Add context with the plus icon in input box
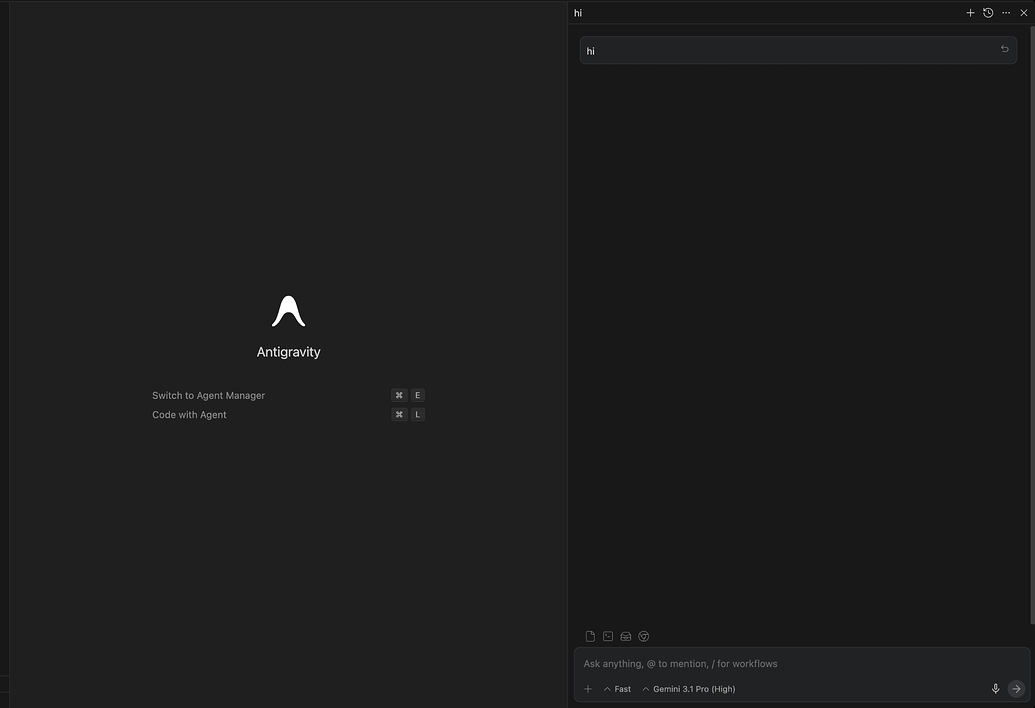Image resolution: width=1035 pixels, height=708 pixels. coord(588,689)
